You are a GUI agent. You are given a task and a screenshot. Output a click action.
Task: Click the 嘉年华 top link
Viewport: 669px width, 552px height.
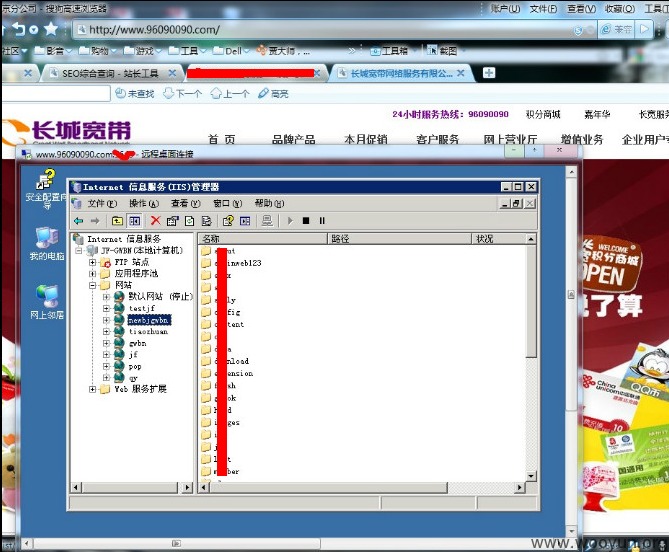pos(597,114)
